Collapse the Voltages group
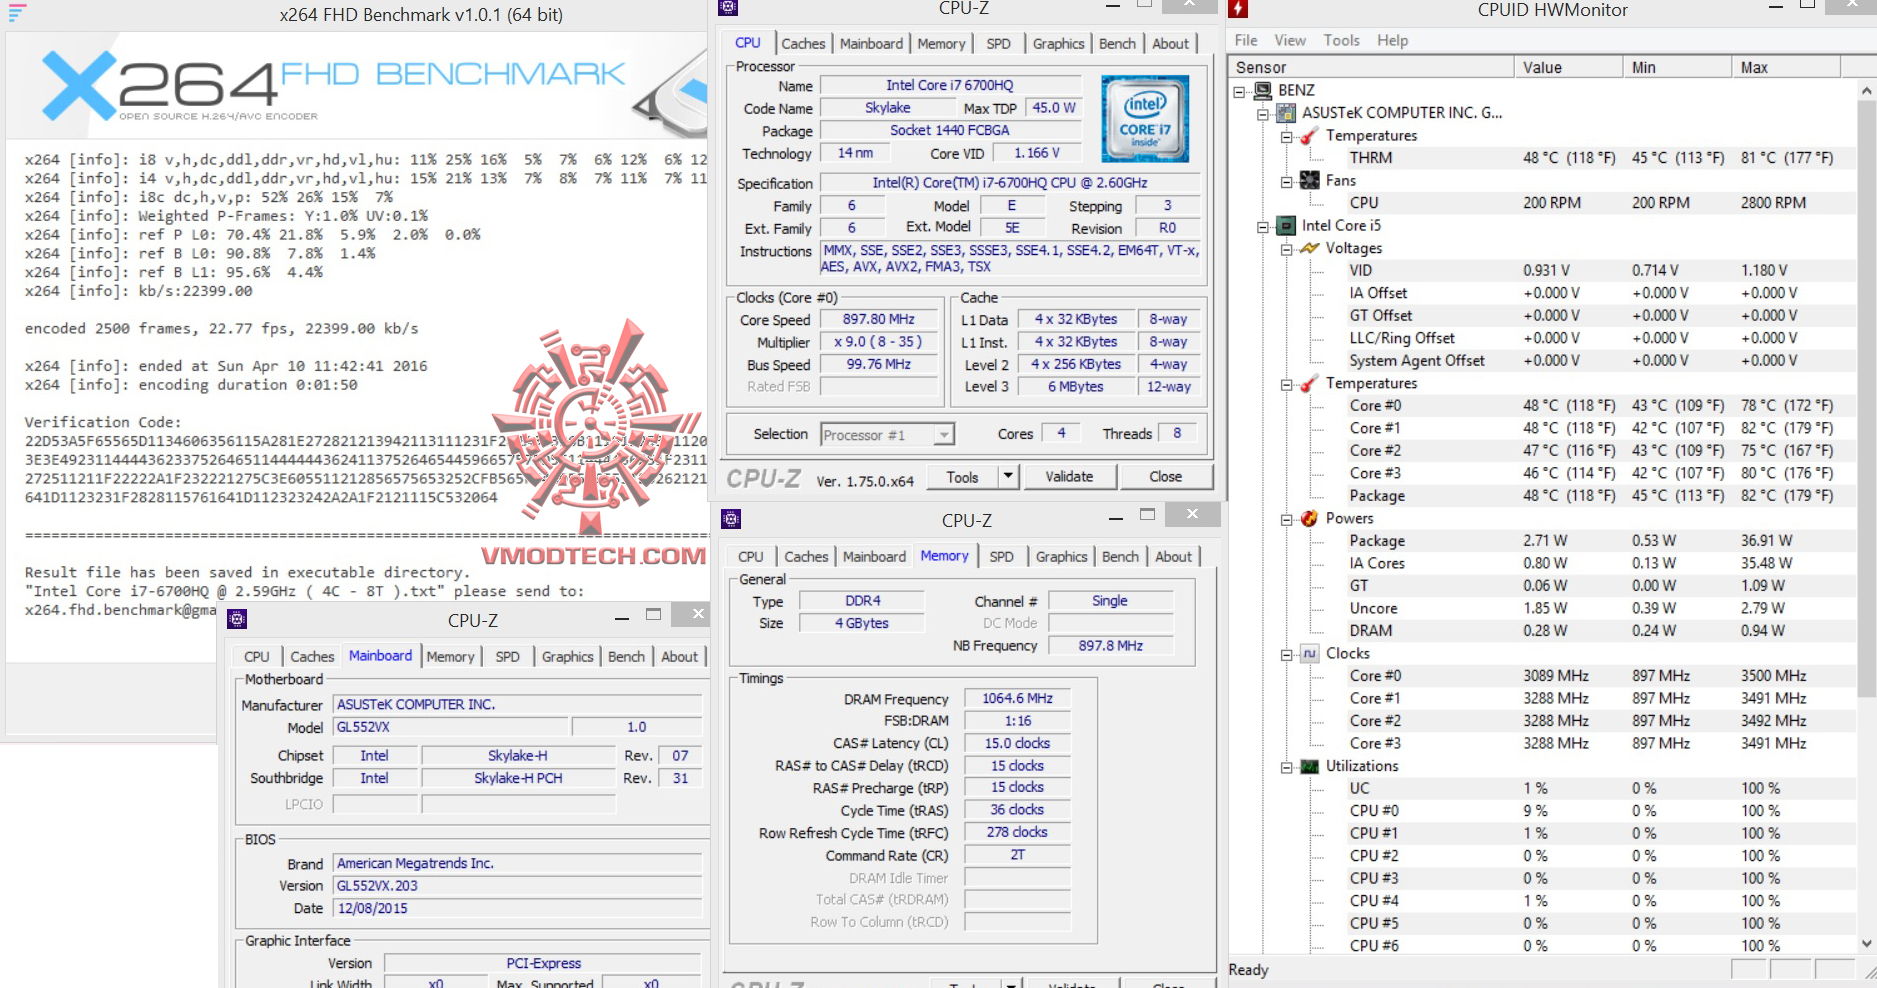This screenshot has width=1877, height=988. (x=1287, y=249)
